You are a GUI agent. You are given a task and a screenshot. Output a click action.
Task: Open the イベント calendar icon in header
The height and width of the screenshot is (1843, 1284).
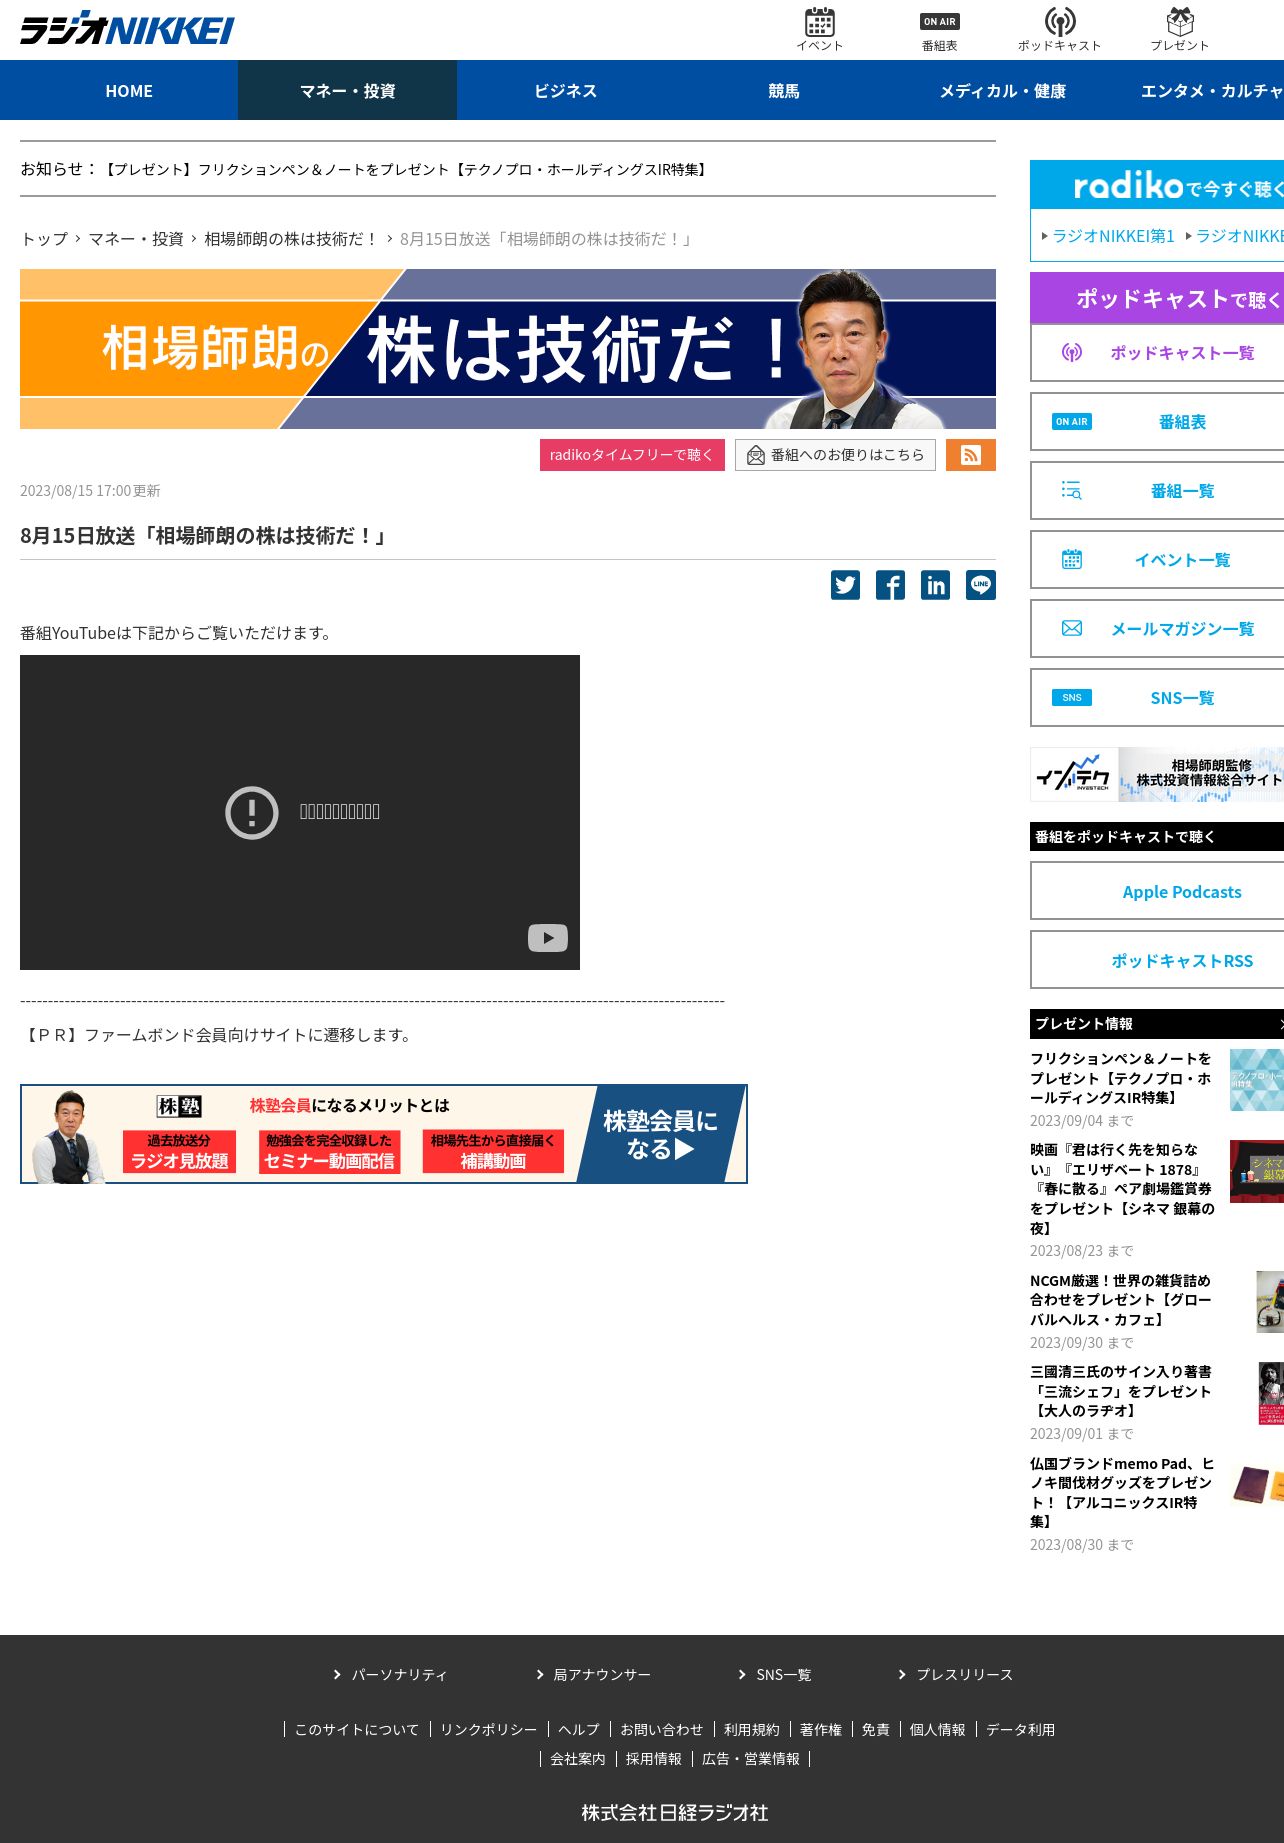tap(819, 29)
